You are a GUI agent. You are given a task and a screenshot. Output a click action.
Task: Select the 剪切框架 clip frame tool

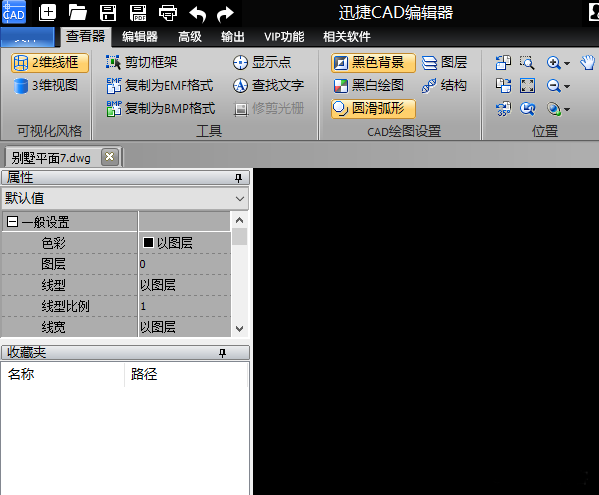tap(141, 62)
